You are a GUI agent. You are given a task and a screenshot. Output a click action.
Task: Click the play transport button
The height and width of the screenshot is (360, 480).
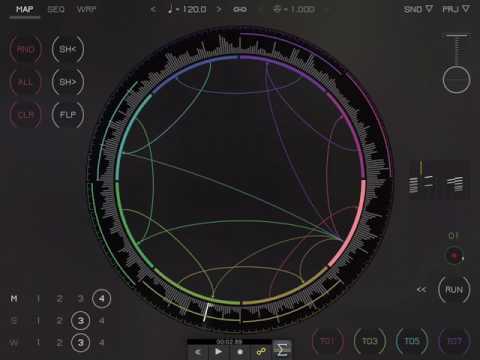click(x=218, y=352)
